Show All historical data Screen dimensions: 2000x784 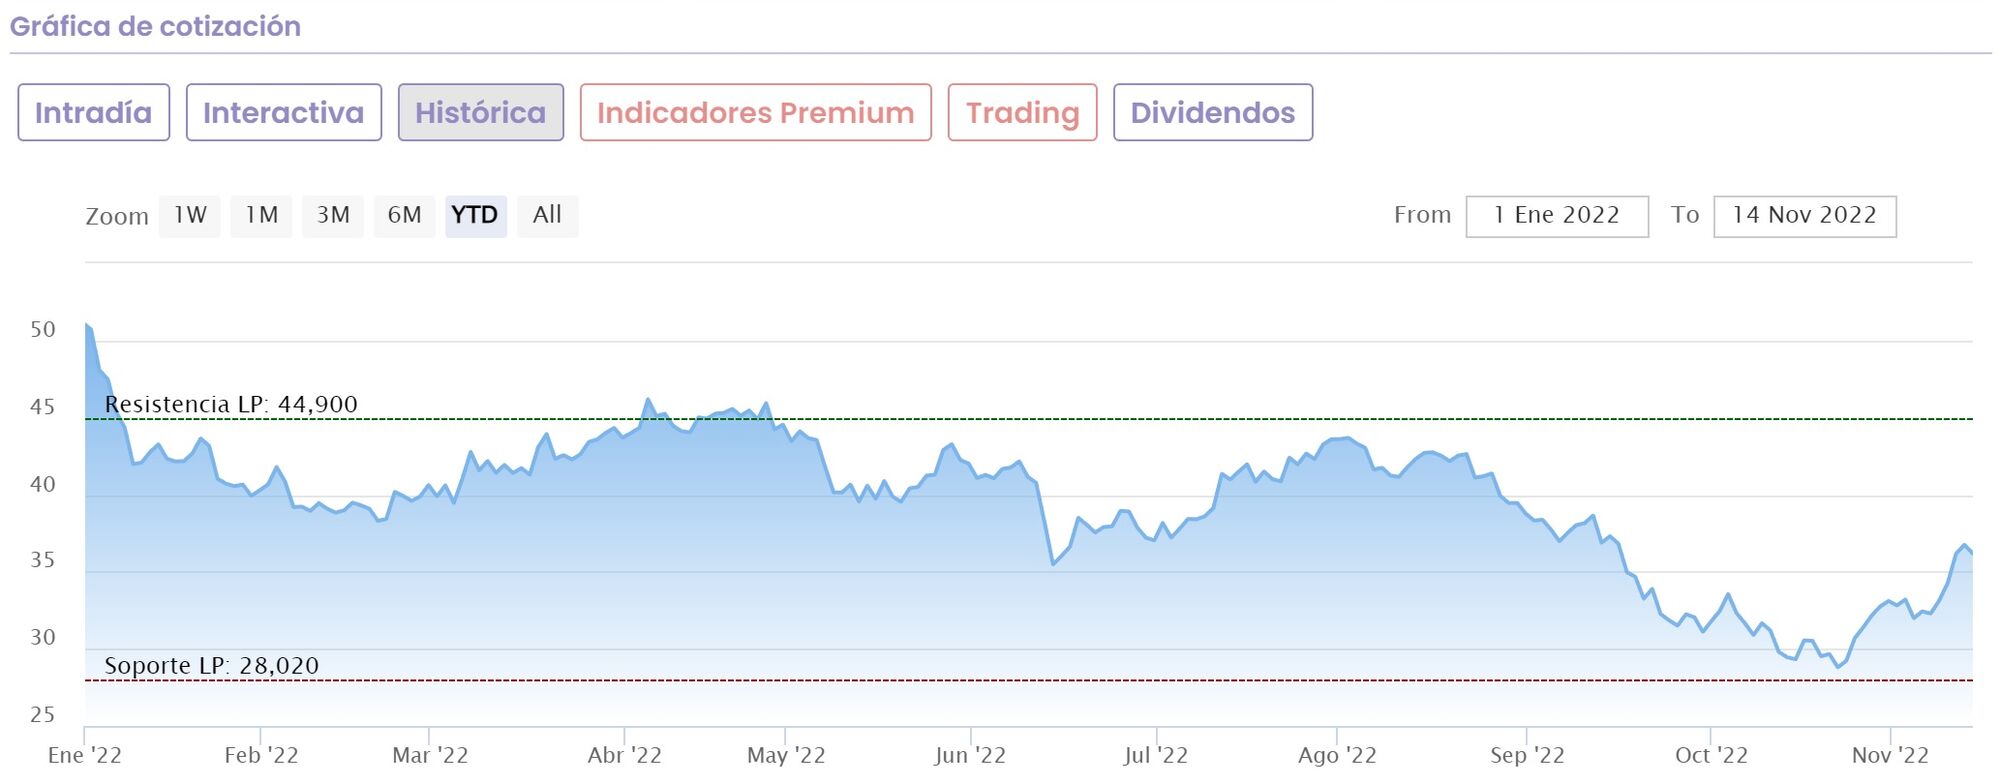coord(547,215)
